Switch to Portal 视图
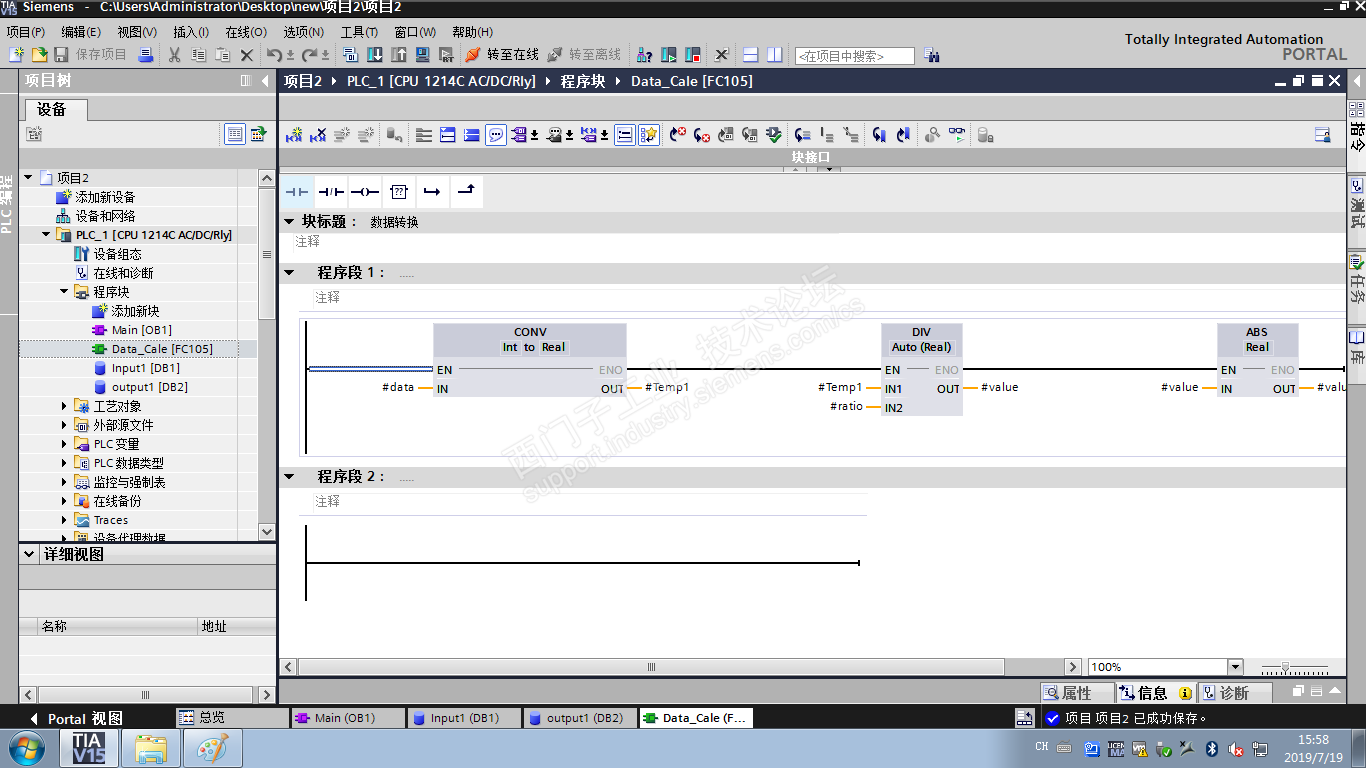Image resolution: width=1366 pixels, height=768 pixels. 76,718
